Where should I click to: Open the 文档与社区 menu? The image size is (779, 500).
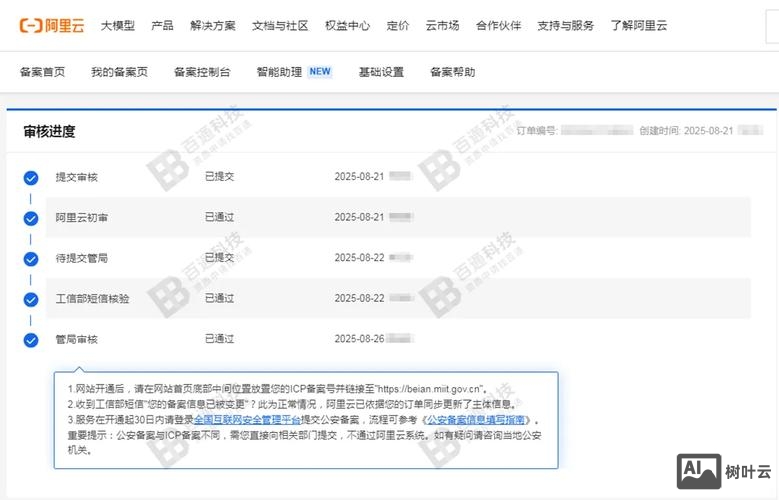[x=280, y=25]
